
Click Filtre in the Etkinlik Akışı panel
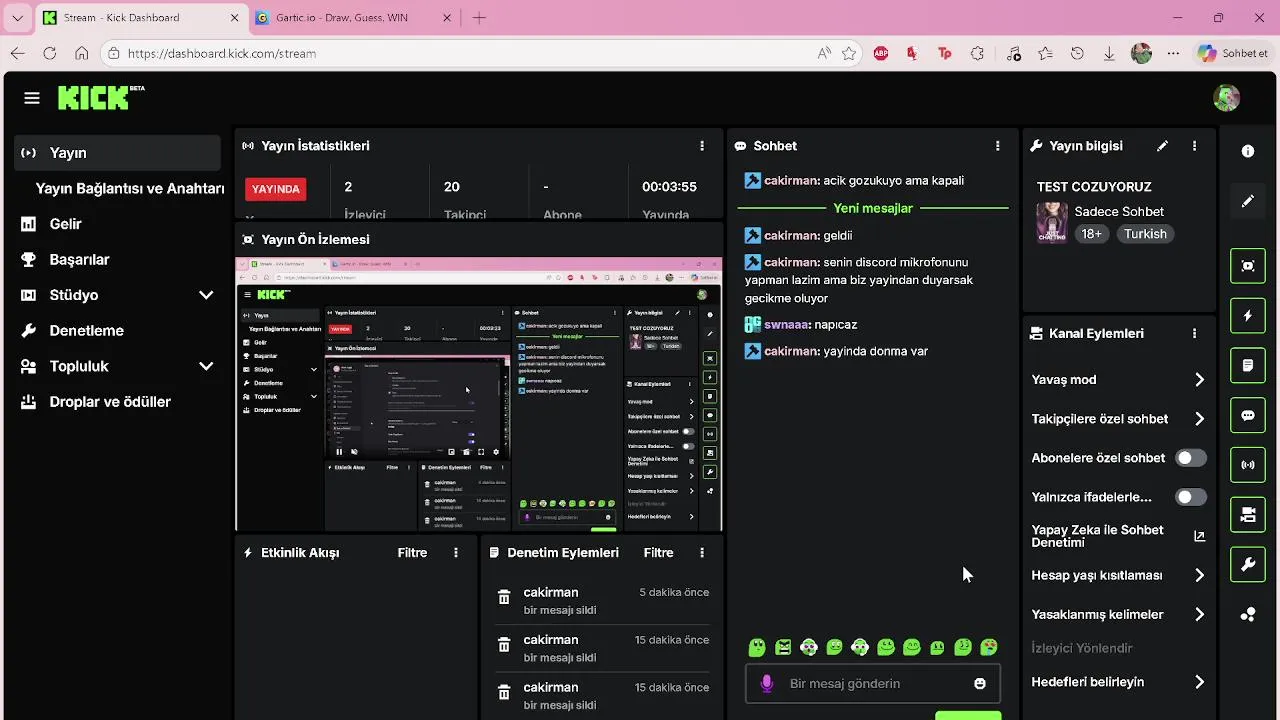[412, 553]
